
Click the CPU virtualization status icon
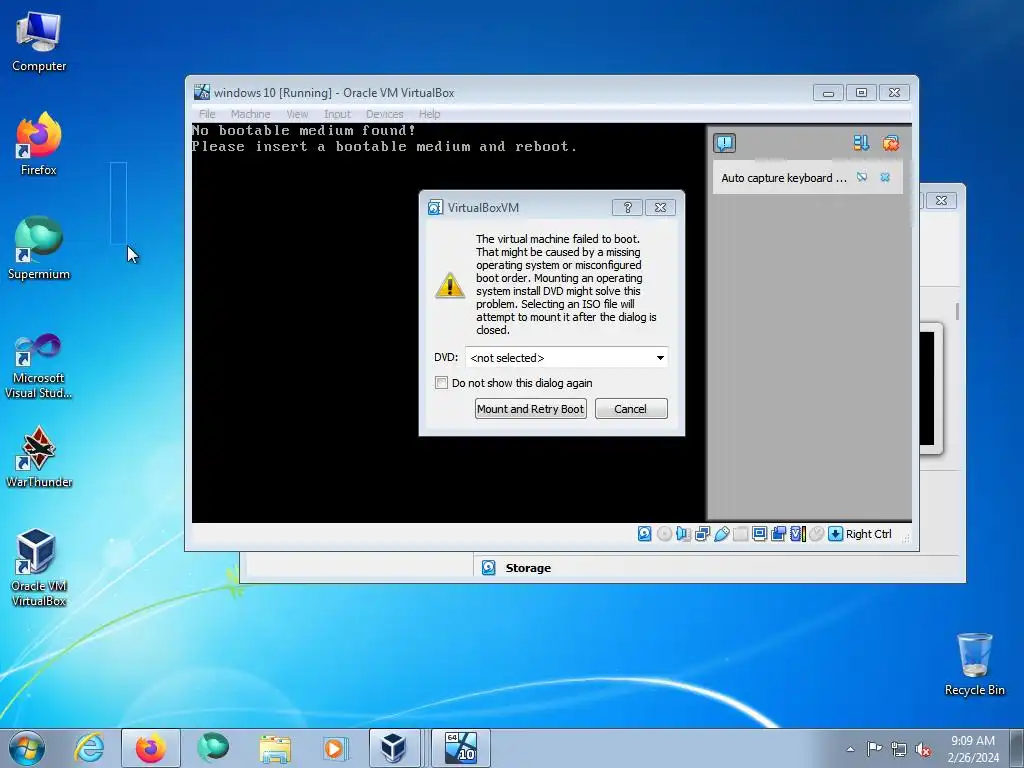click(798, 534)
